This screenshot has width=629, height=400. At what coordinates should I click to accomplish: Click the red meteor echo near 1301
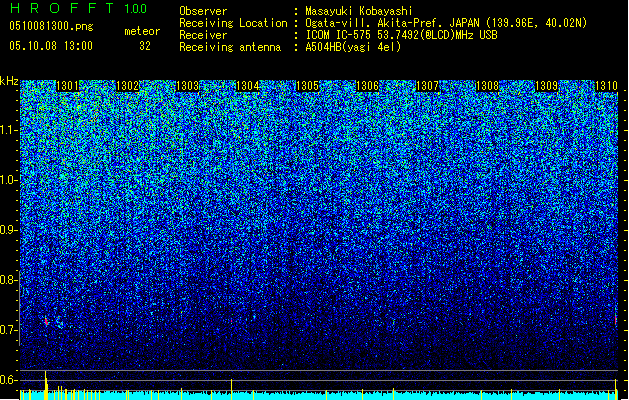point(46,321)
